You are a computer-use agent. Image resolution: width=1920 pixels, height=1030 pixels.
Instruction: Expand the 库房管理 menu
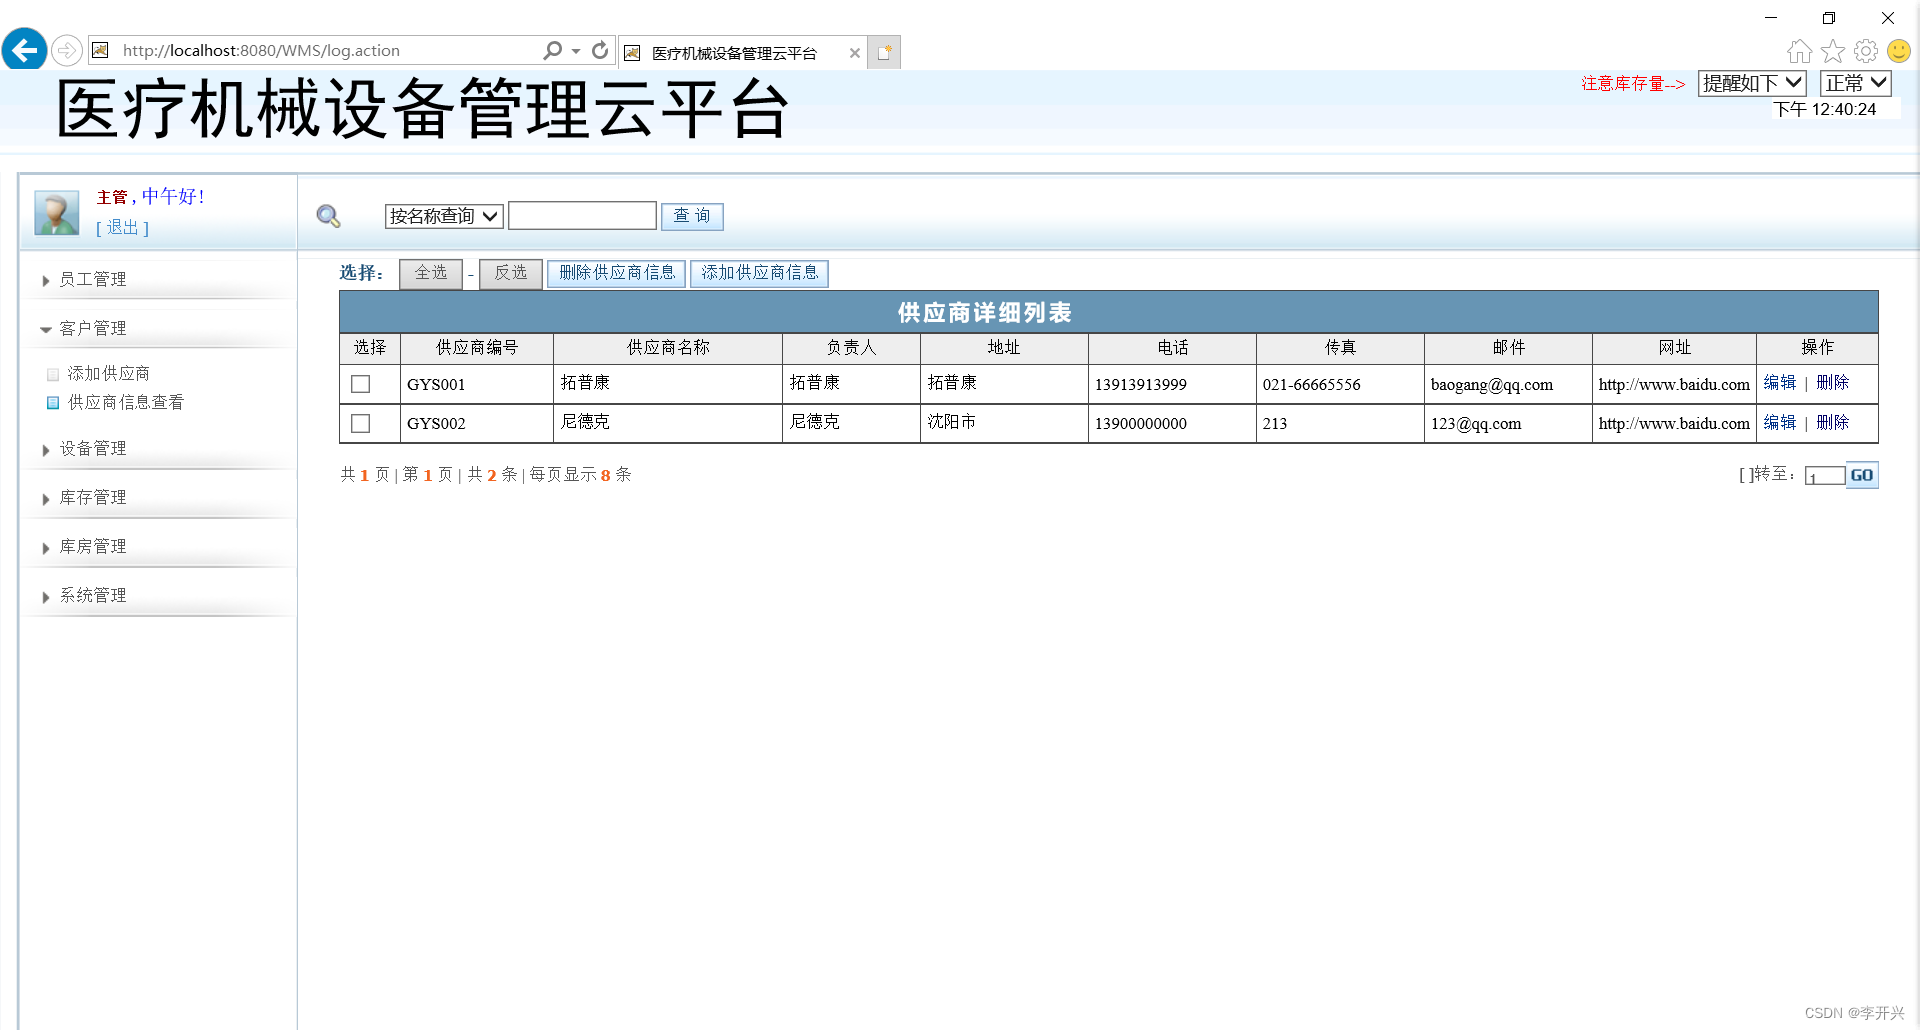[x=92, y=547]
